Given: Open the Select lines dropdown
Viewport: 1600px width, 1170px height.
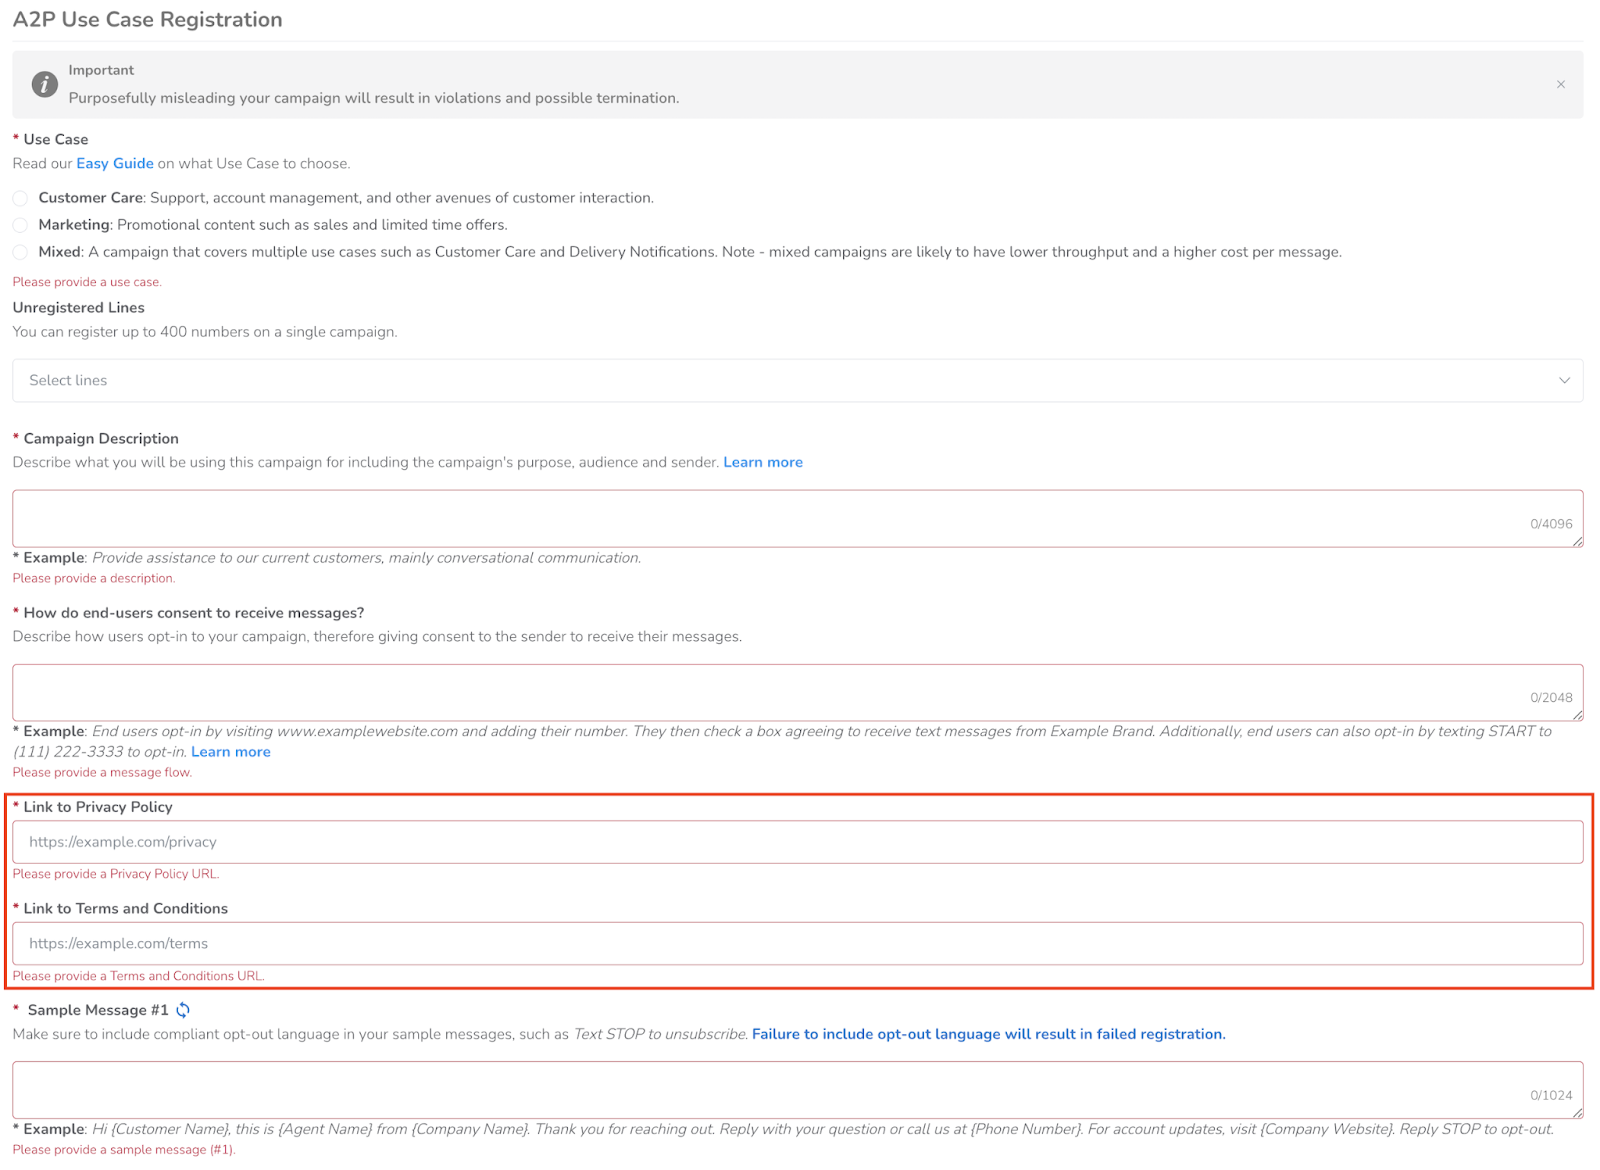Looking at the screenshot, I should point(797,381).
